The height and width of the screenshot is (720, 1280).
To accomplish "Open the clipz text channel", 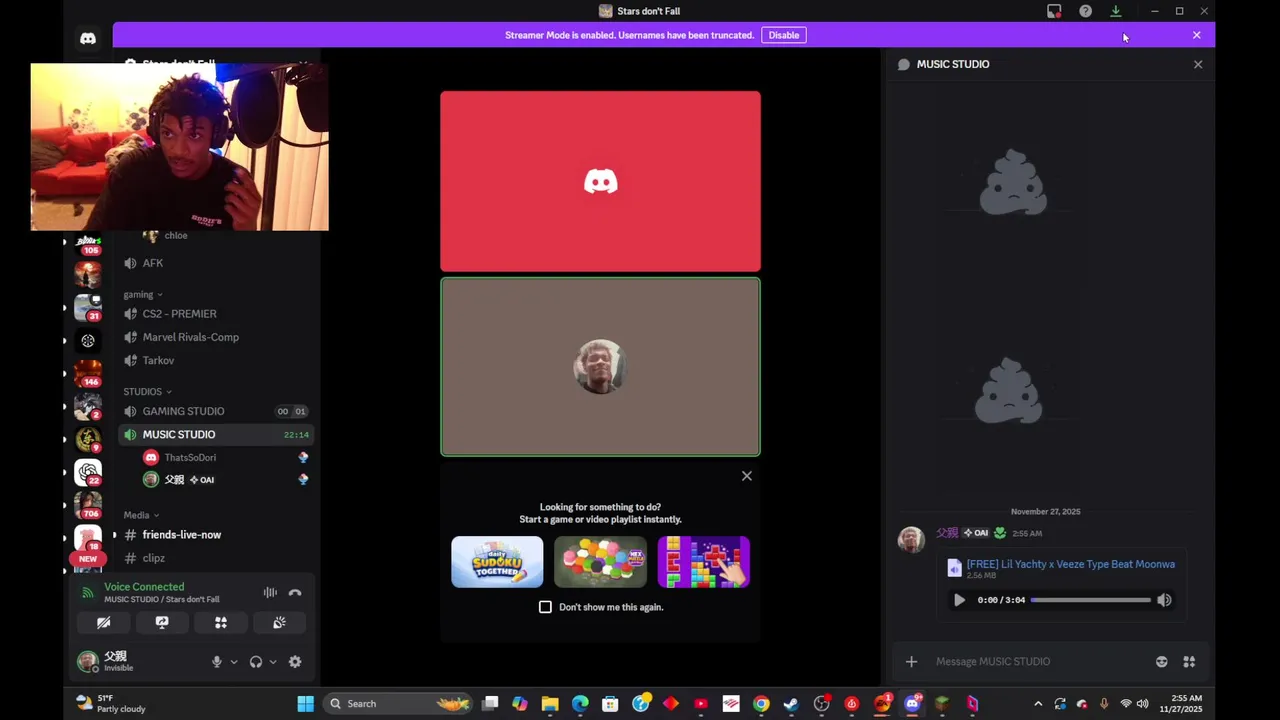I will tap(216, 558).
